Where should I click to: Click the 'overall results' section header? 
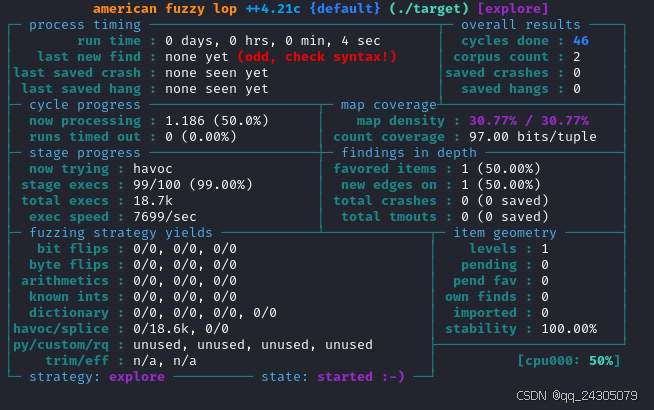tap(521, 25)
